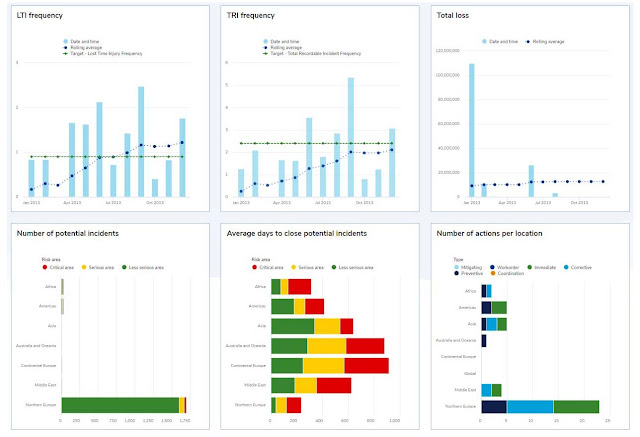Select Northern Europe green segment in actions chart
The height and width of the screenshot is (437, 640).
click(576, 407)
